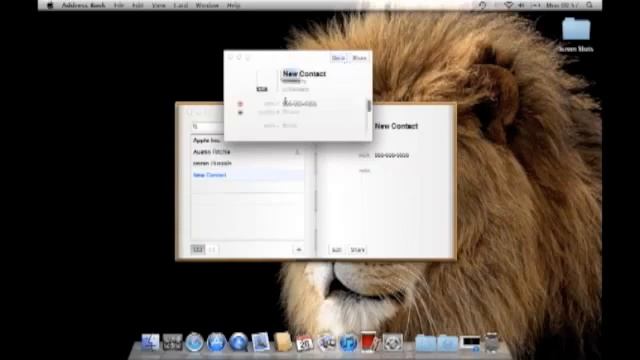Open the Help menu
This screenshot has height=360, width=640.
click(x=233, y=5)
